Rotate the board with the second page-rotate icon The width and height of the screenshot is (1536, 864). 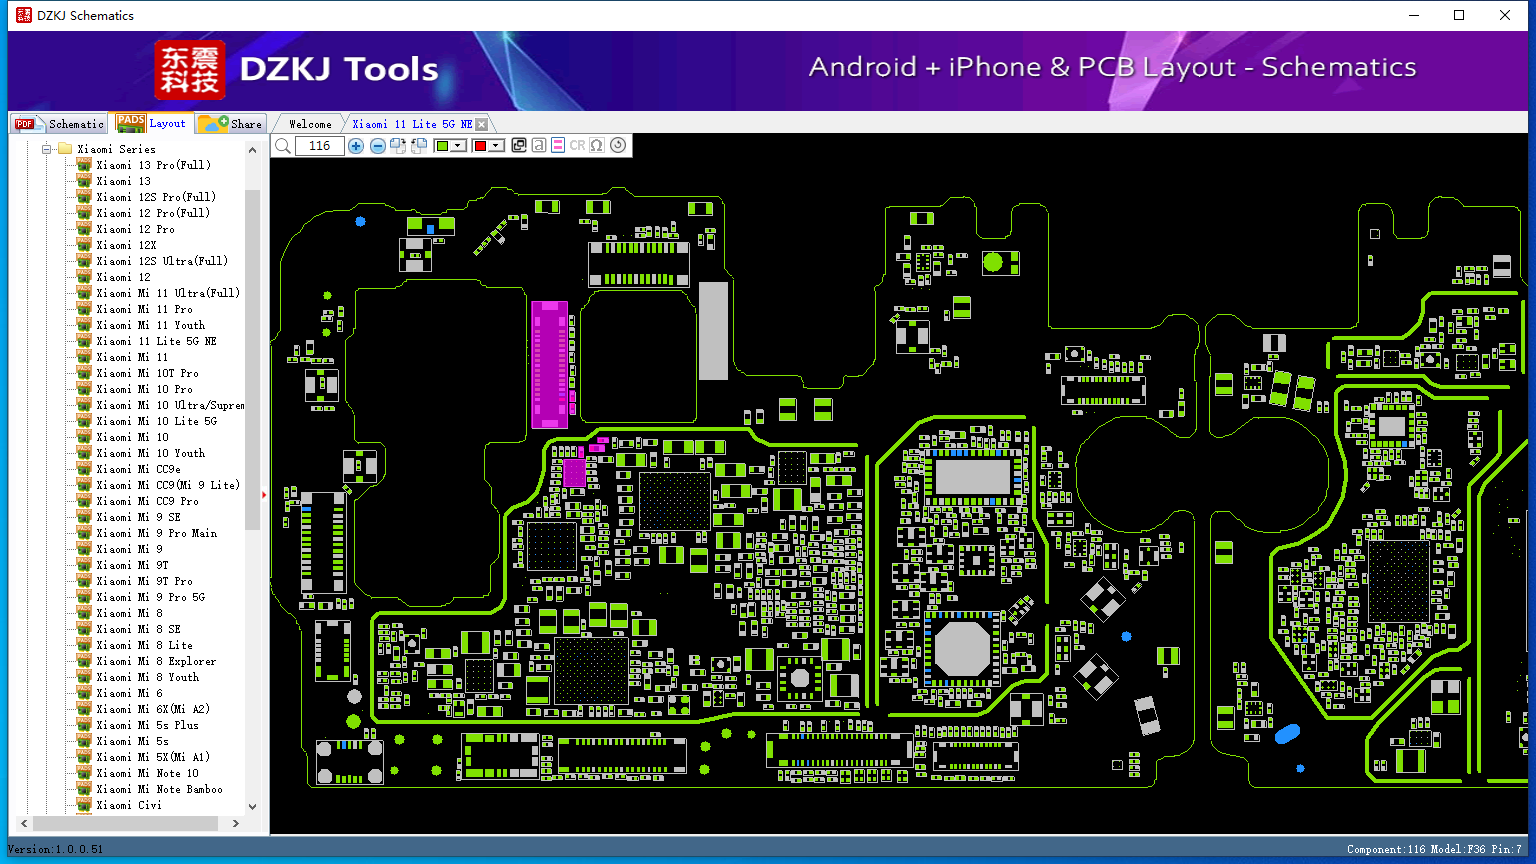[x=419, y=146]
